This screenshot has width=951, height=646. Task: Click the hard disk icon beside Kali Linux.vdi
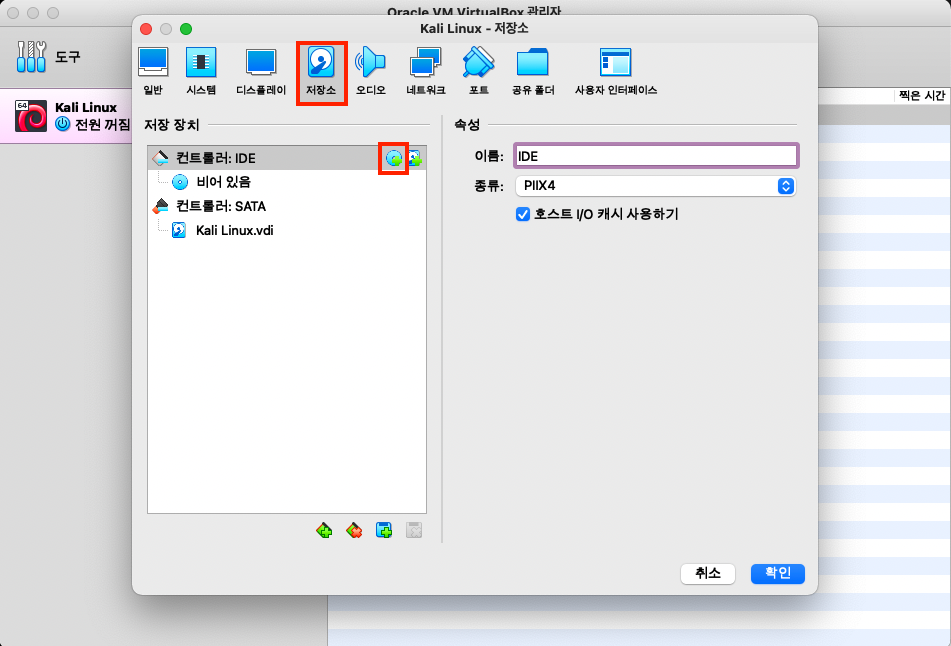179,230
